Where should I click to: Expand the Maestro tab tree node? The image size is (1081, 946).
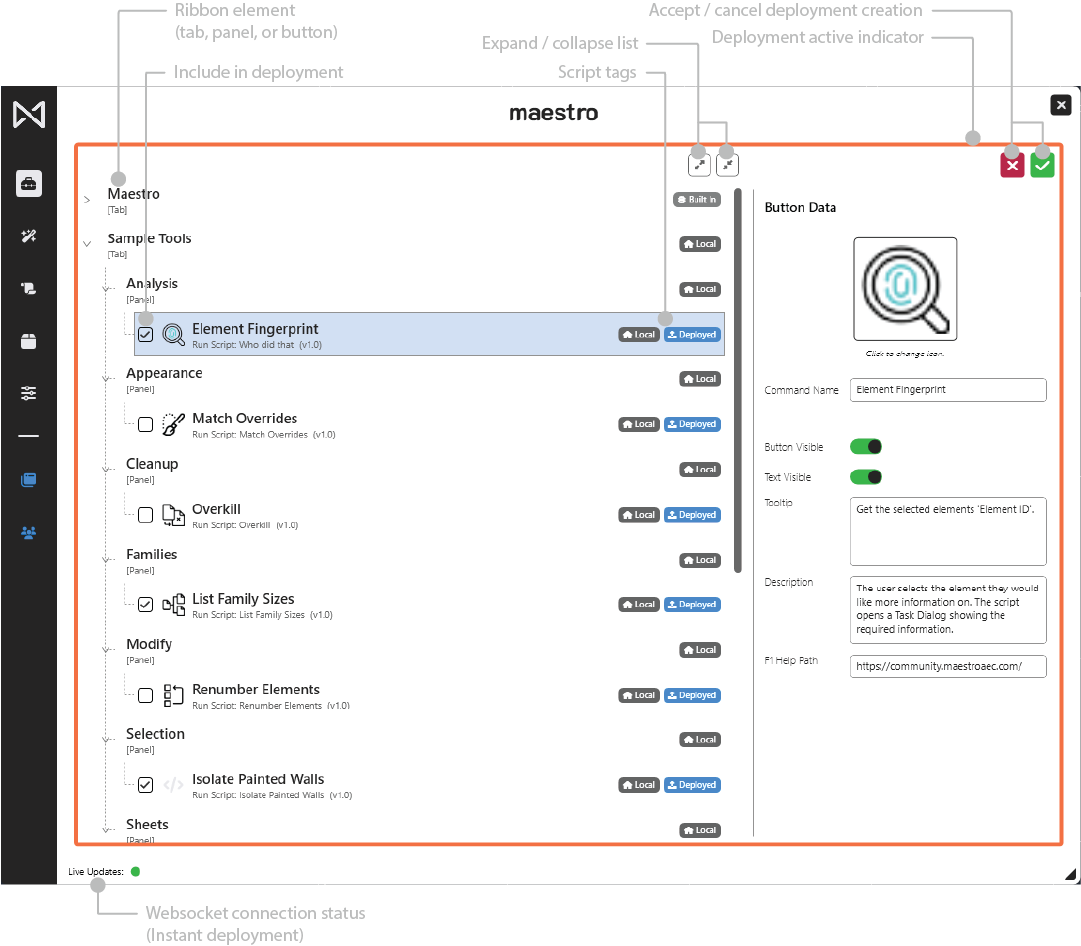pyautogui.click(x=87, y=200)
